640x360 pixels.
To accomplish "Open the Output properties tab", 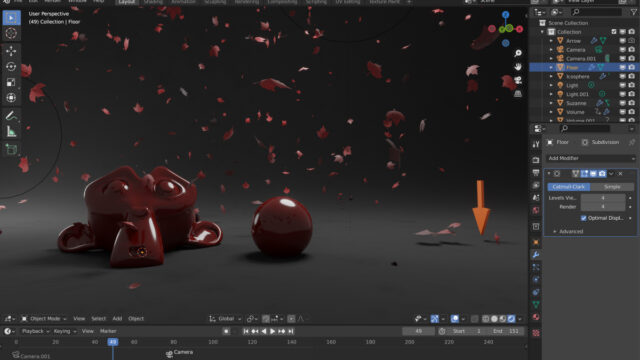I will [536, 173].
